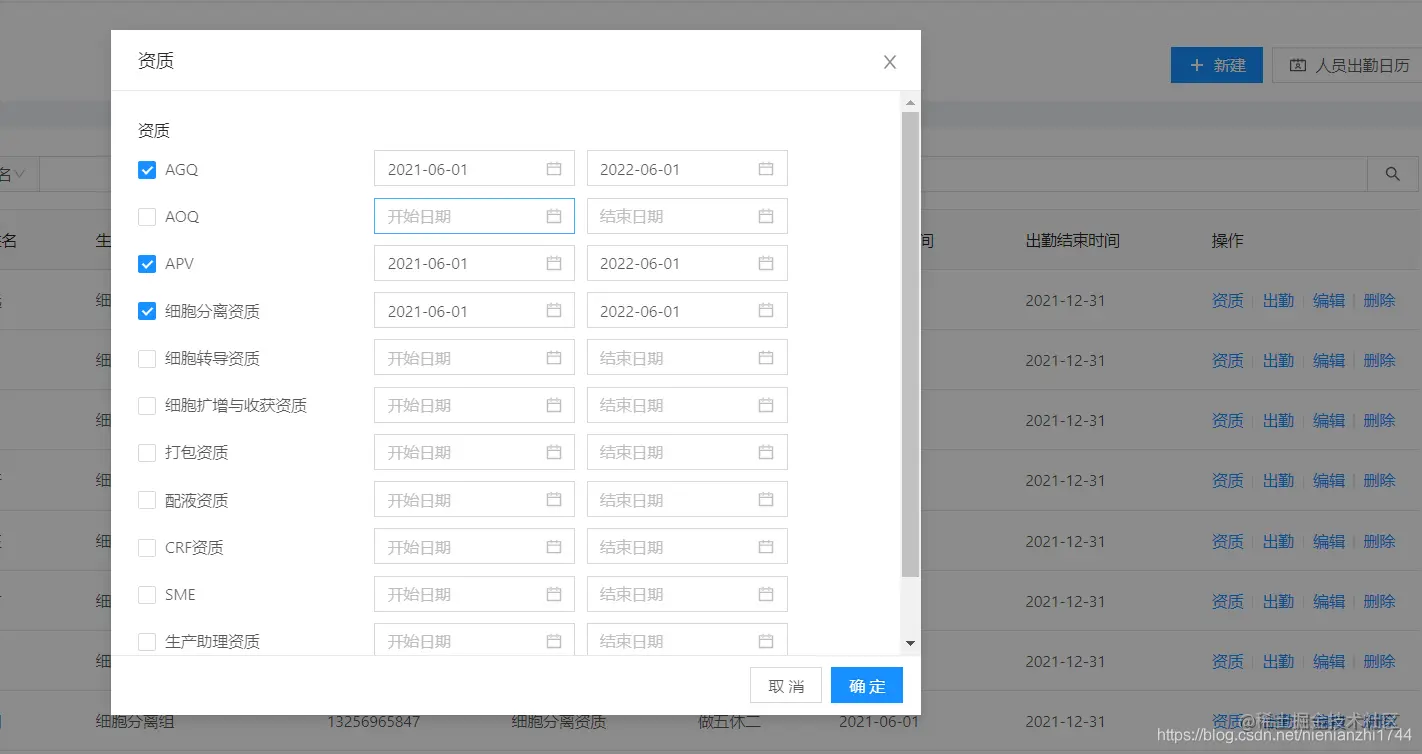This screenshot has width=1422, height=754.
Task: Click 出勤 link in first table row
Action: (1278, 300)
